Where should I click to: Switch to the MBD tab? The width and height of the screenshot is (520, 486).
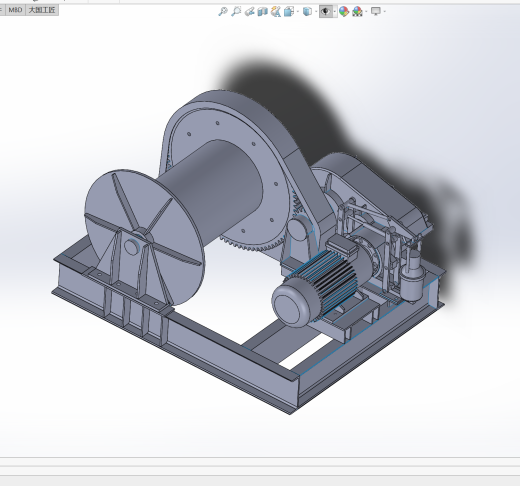coord(15,10)
